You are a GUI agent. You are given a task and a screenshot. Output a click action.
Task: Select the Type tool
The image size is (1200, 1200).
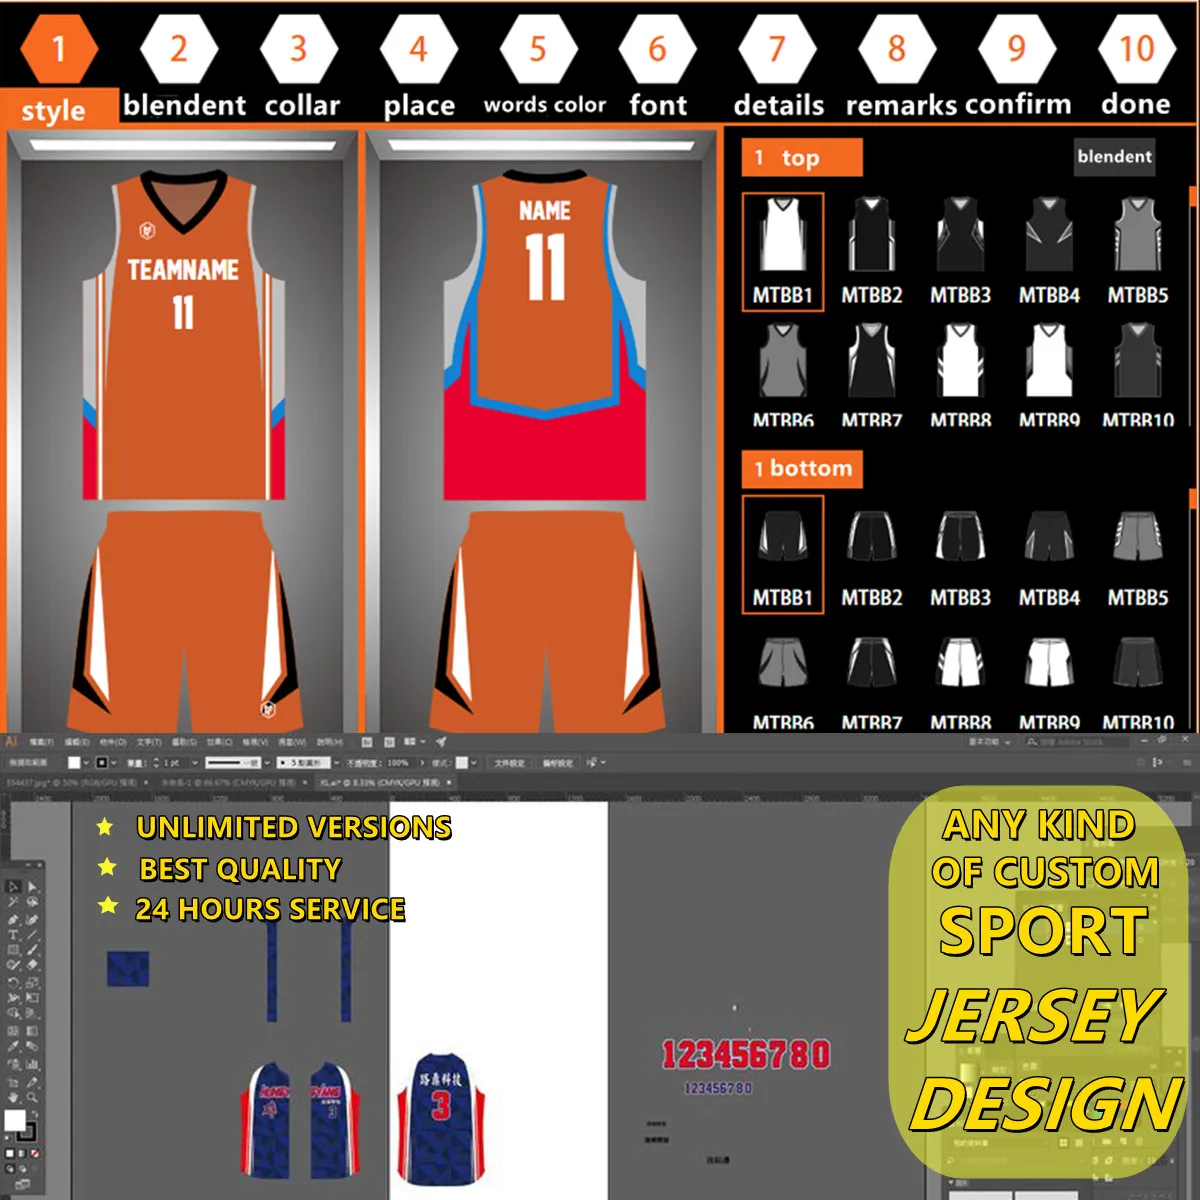[13, 934]
